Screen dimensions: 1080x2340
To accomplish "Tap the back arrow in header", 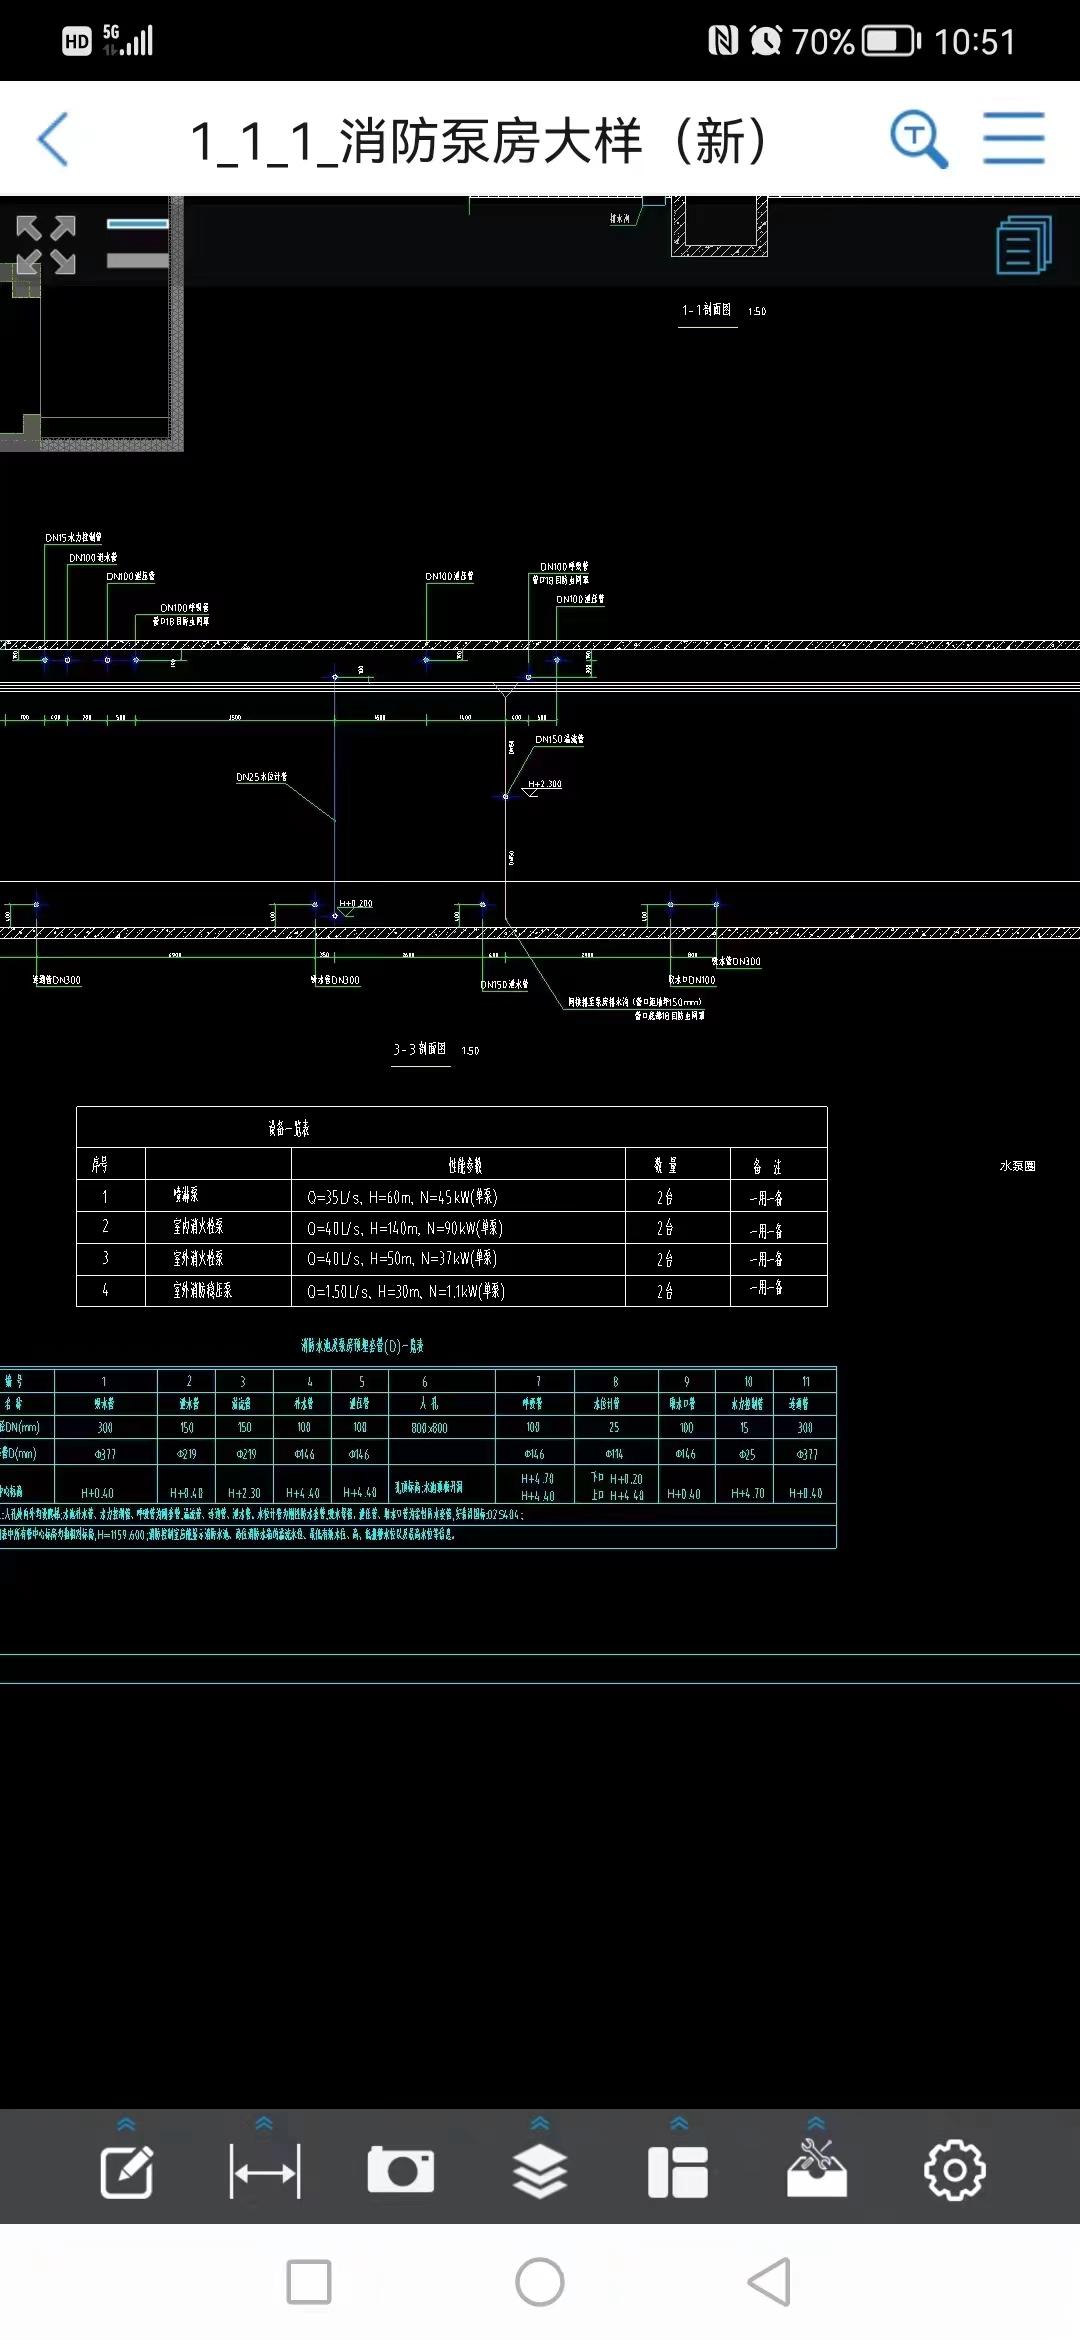I will click(54, 139).
